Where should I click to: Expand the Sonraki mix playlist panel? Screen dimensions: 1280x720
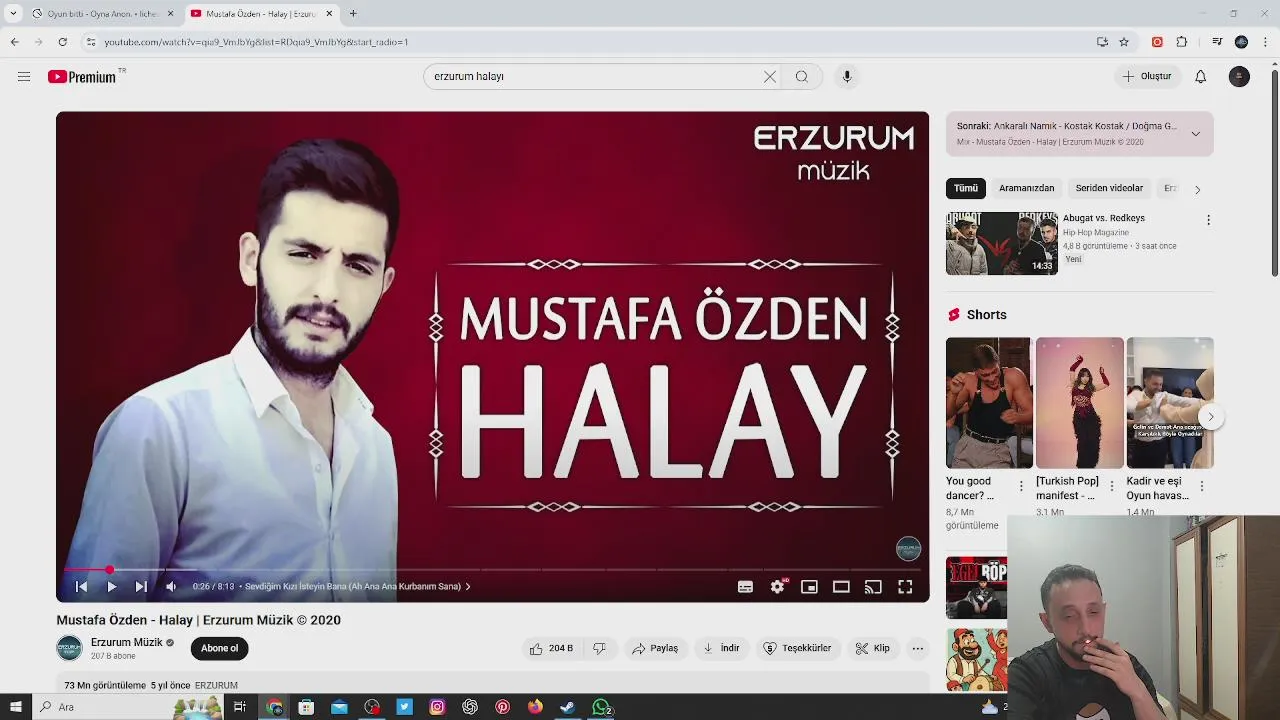point(1195,134)
